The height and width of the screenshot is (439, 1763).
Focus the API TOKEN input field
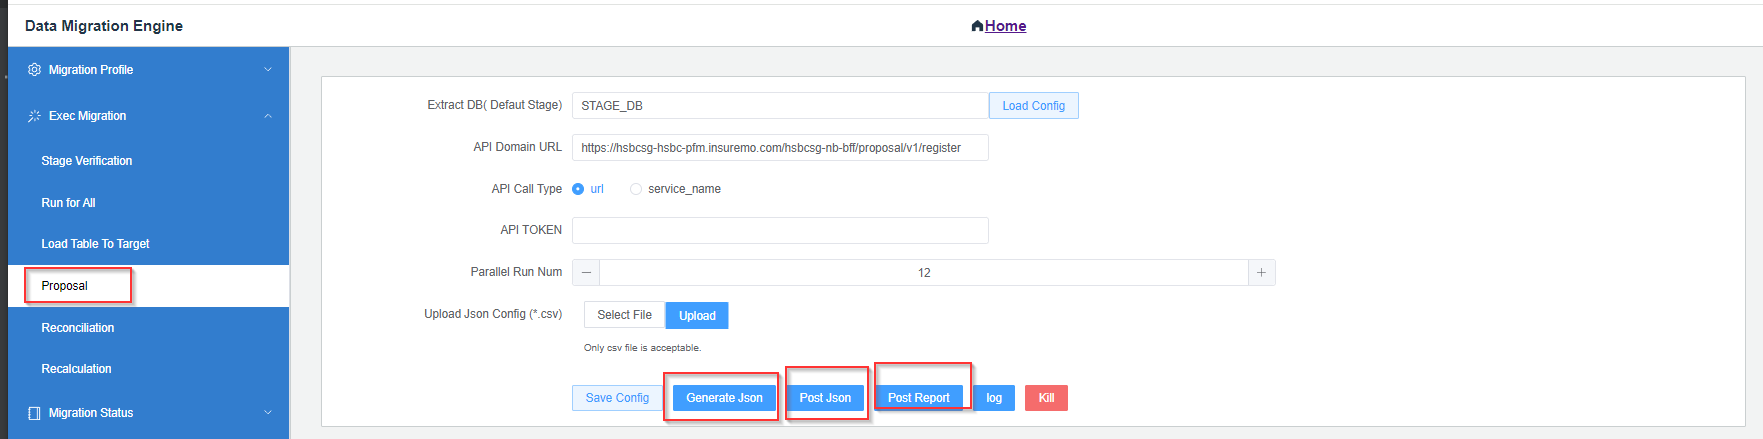click(x=780, y=230)
